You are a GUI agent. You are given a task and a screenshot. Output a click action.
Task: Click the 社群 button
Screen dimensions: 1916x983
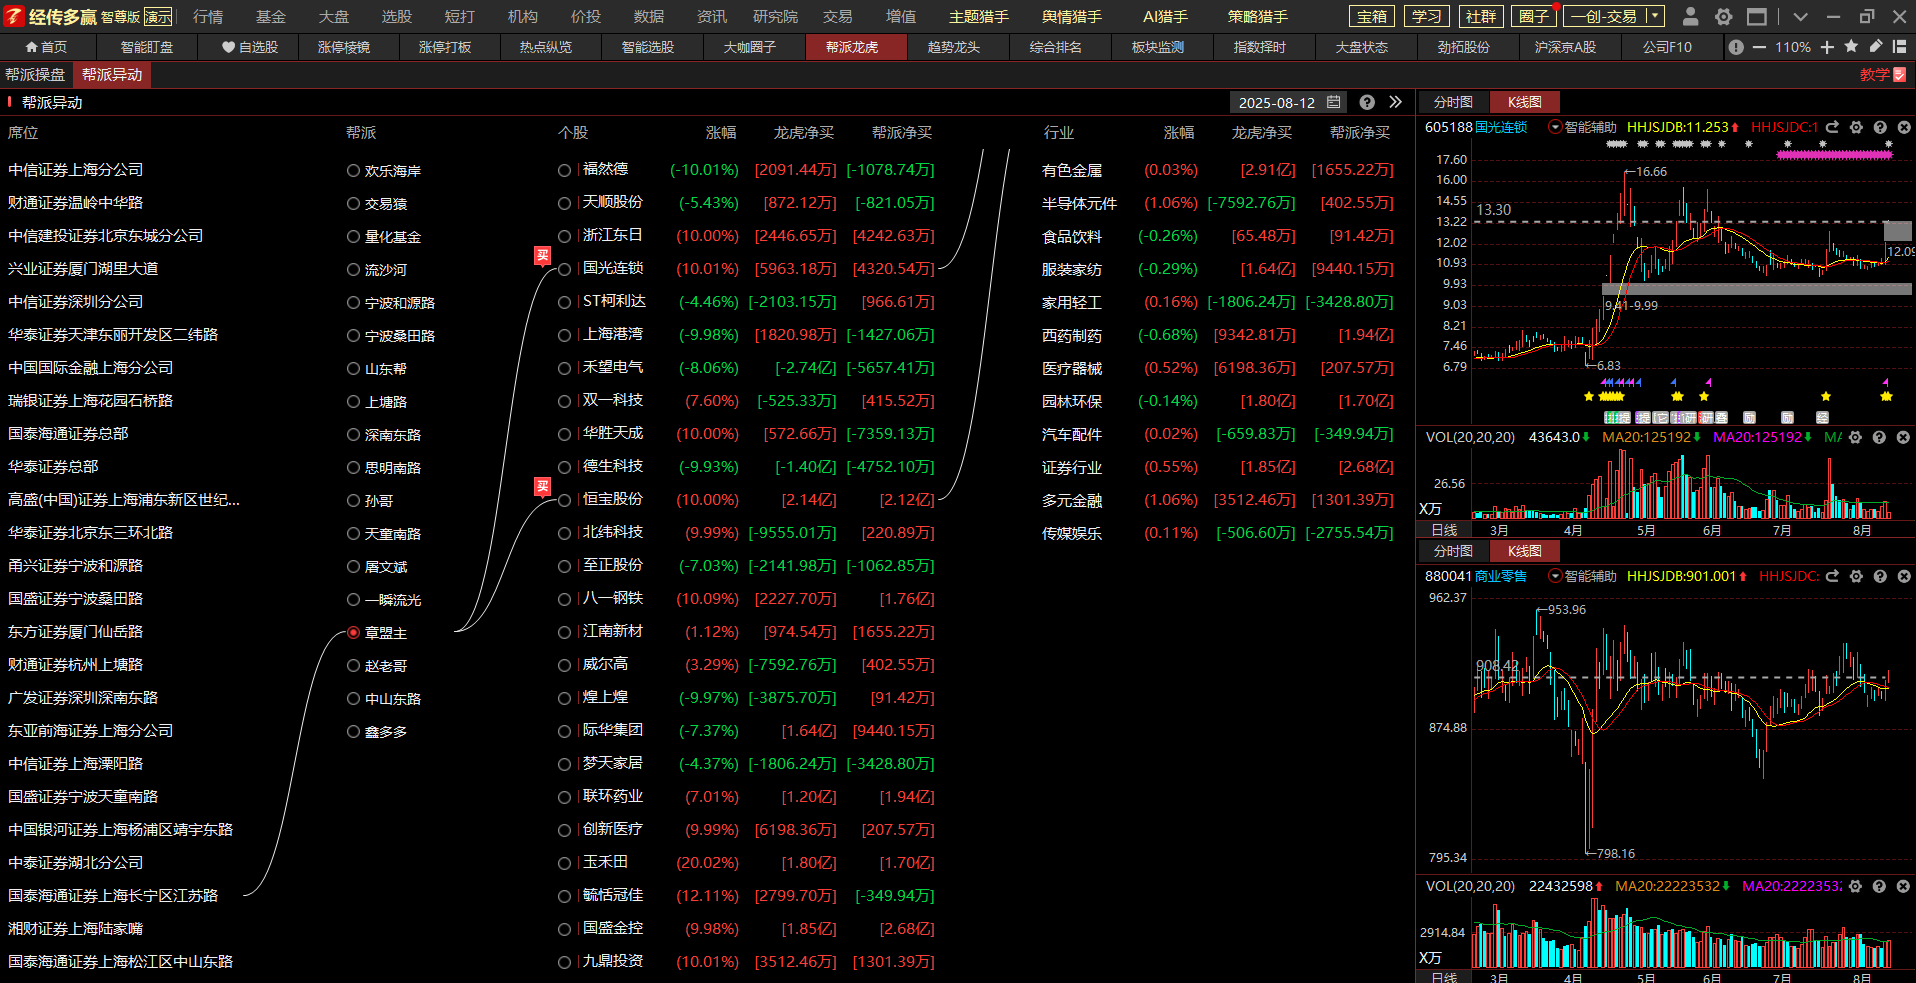point(1481,16)
